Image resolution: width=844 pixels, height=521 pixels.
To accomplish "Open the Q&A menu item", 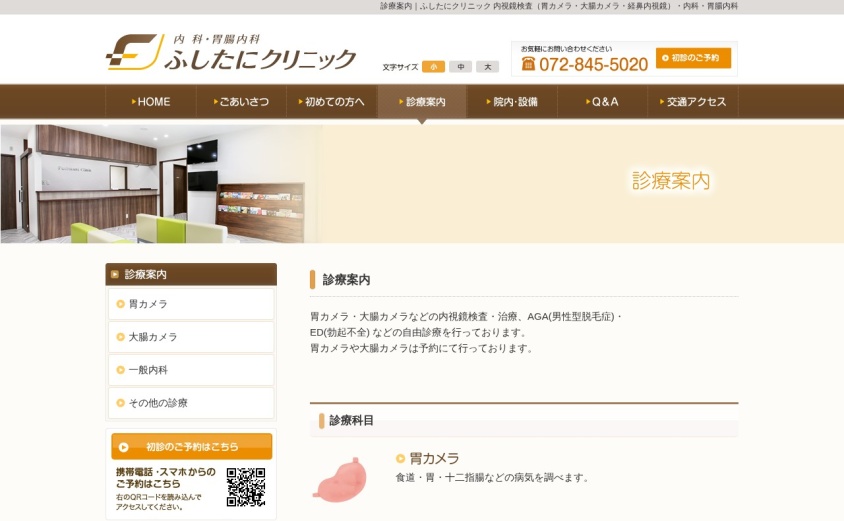I will click(x=602, y=102).
